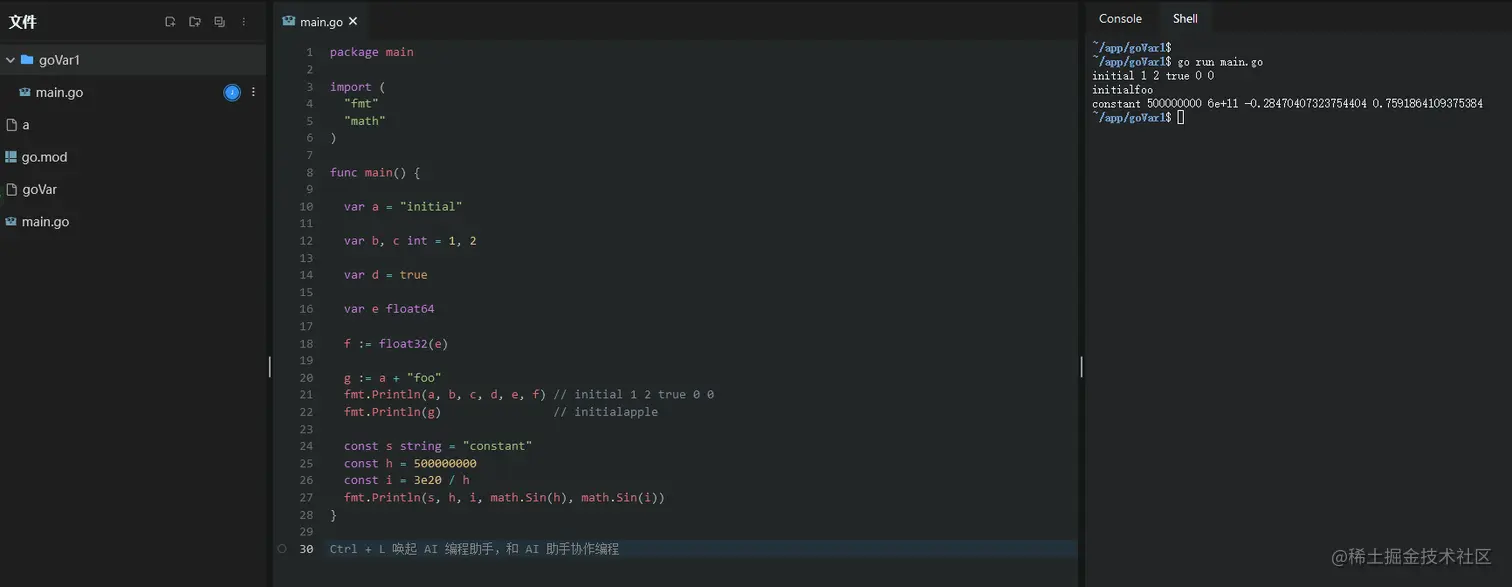
Task: Open three-dot menu on goVar1 main.go row
Action: 253,92
